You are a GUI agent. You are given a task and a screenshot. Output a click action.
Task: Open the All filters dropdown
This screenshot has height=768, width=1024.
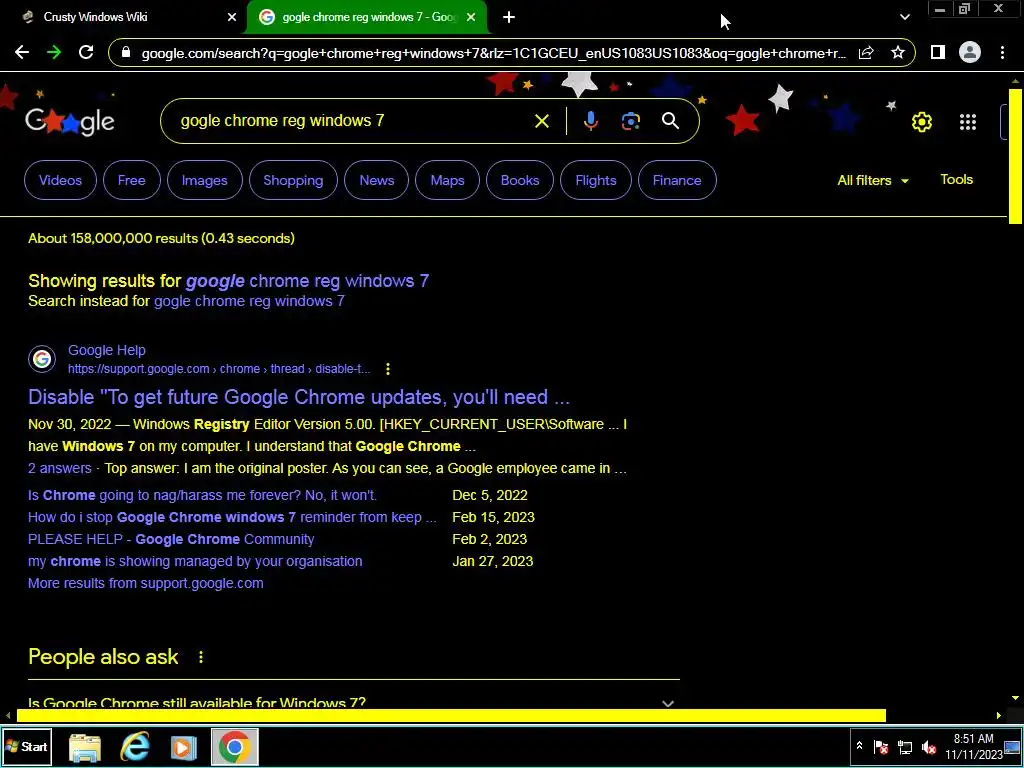[872, 180]
